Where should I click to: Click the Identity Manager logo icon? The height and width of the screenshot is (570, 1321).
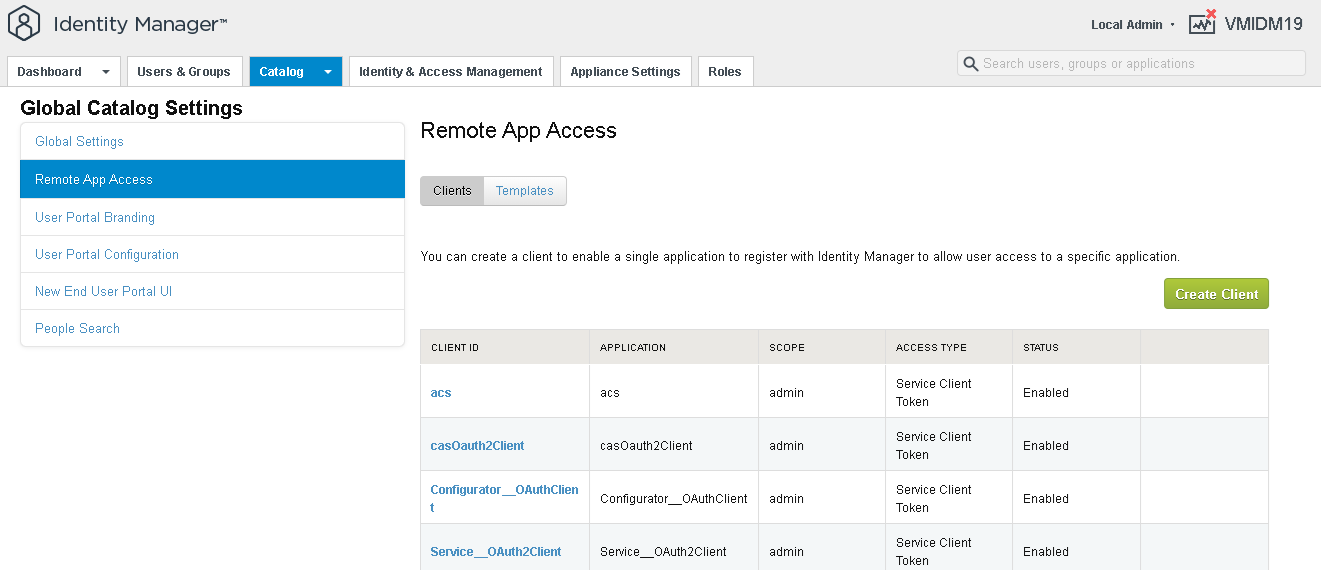(24, 23)
